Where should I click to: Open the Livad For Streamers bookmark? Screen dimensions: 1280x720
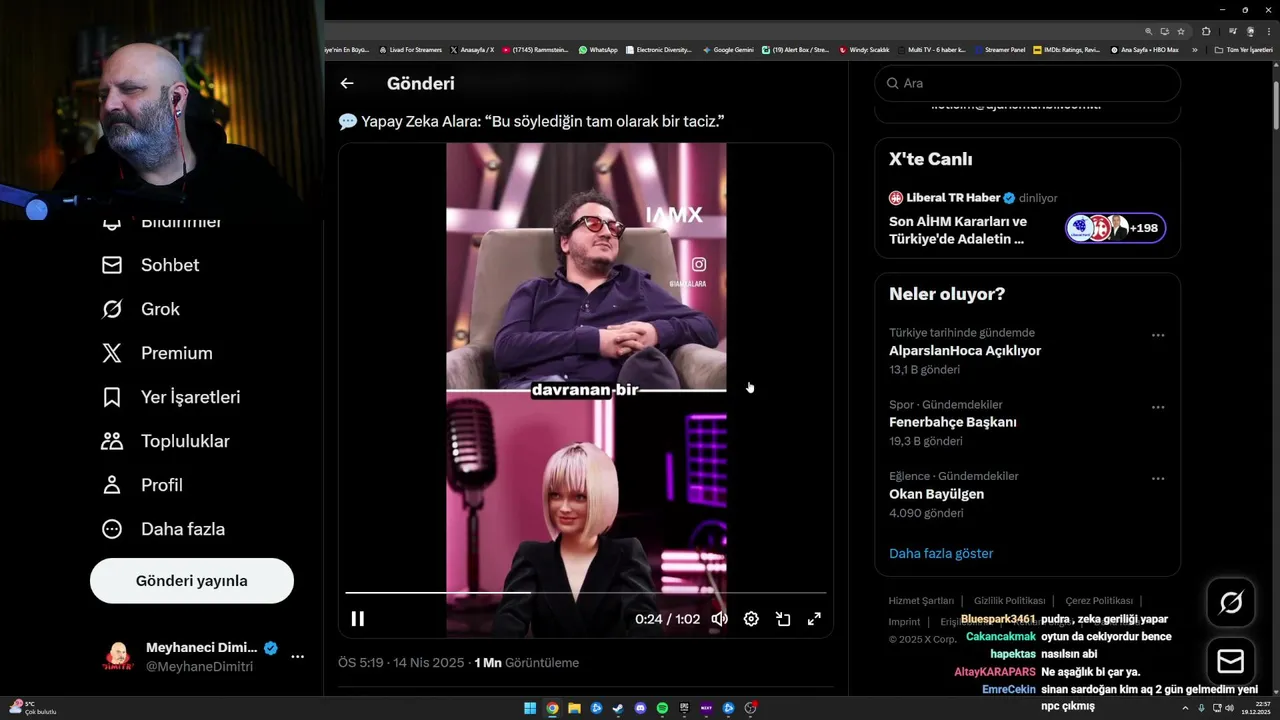pyautogui.click(x=410, y=49)
